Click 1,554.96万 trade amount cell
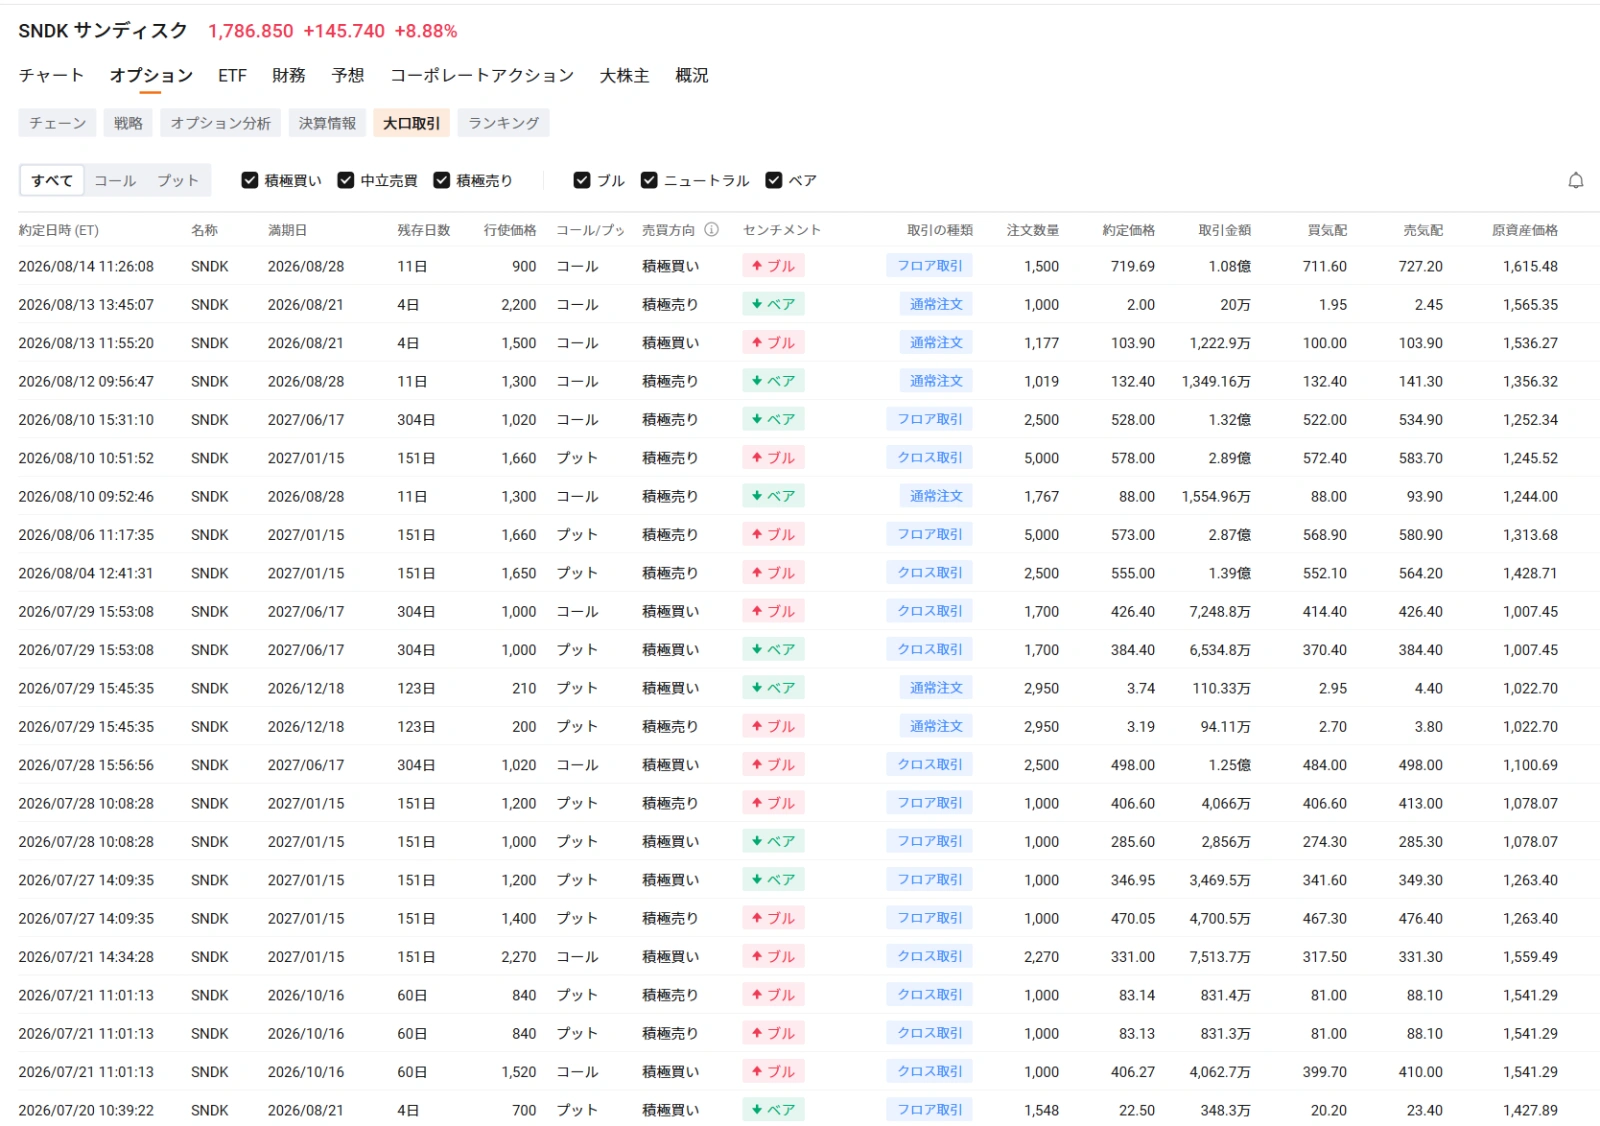 pos(1216,496)
